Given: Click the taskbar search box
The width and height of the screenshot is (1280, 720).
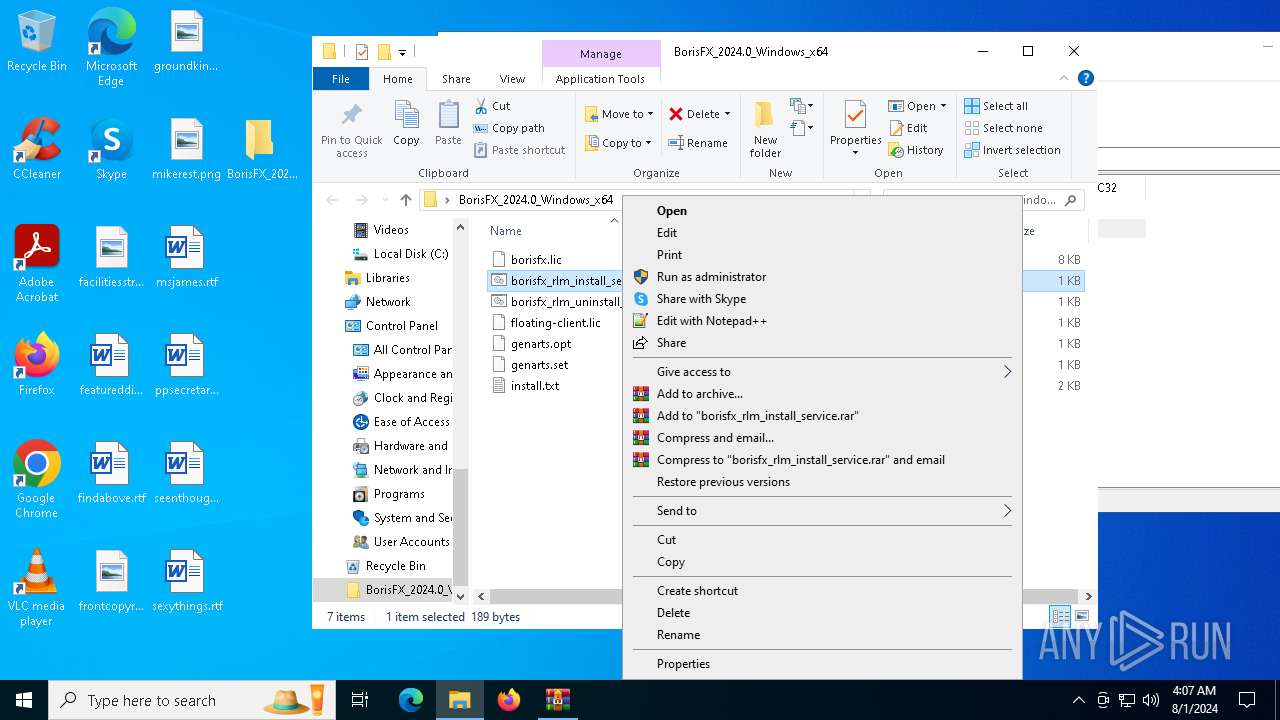Looking at the screenshot, I should click(193, 700).
